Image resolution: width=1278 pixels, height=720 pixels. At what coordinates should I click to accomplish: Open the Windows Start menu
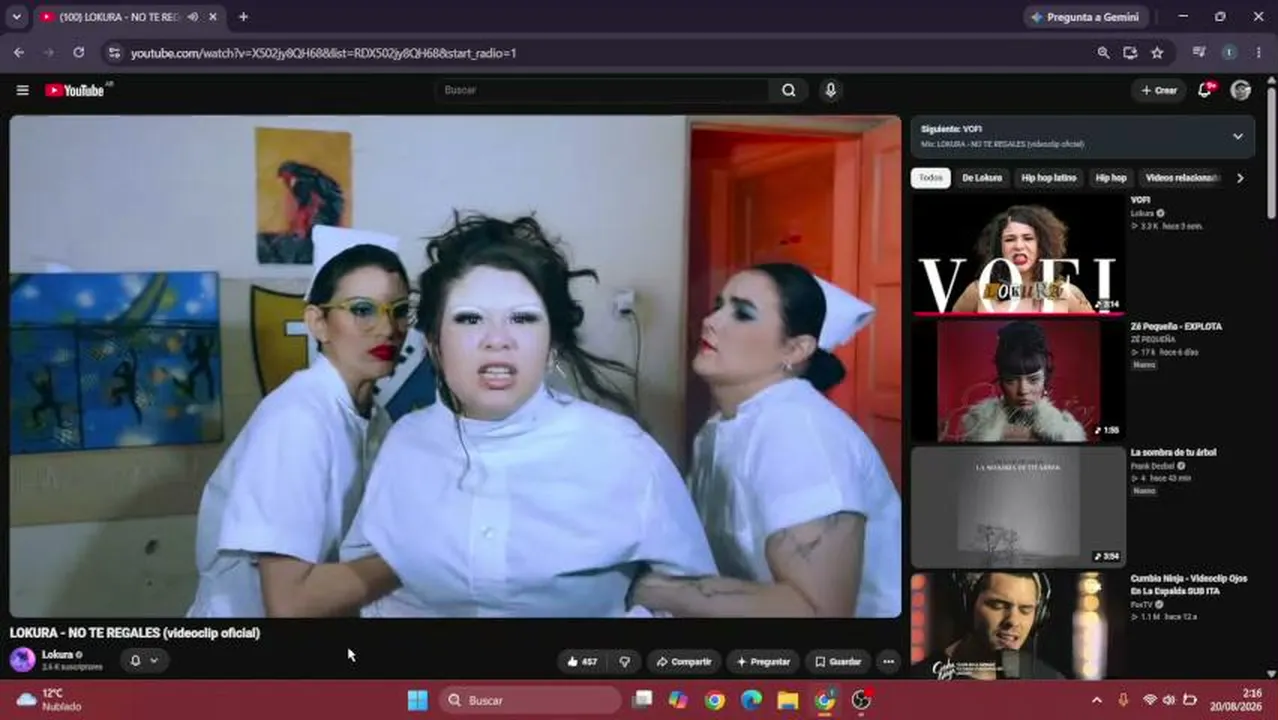pos(418,700)
